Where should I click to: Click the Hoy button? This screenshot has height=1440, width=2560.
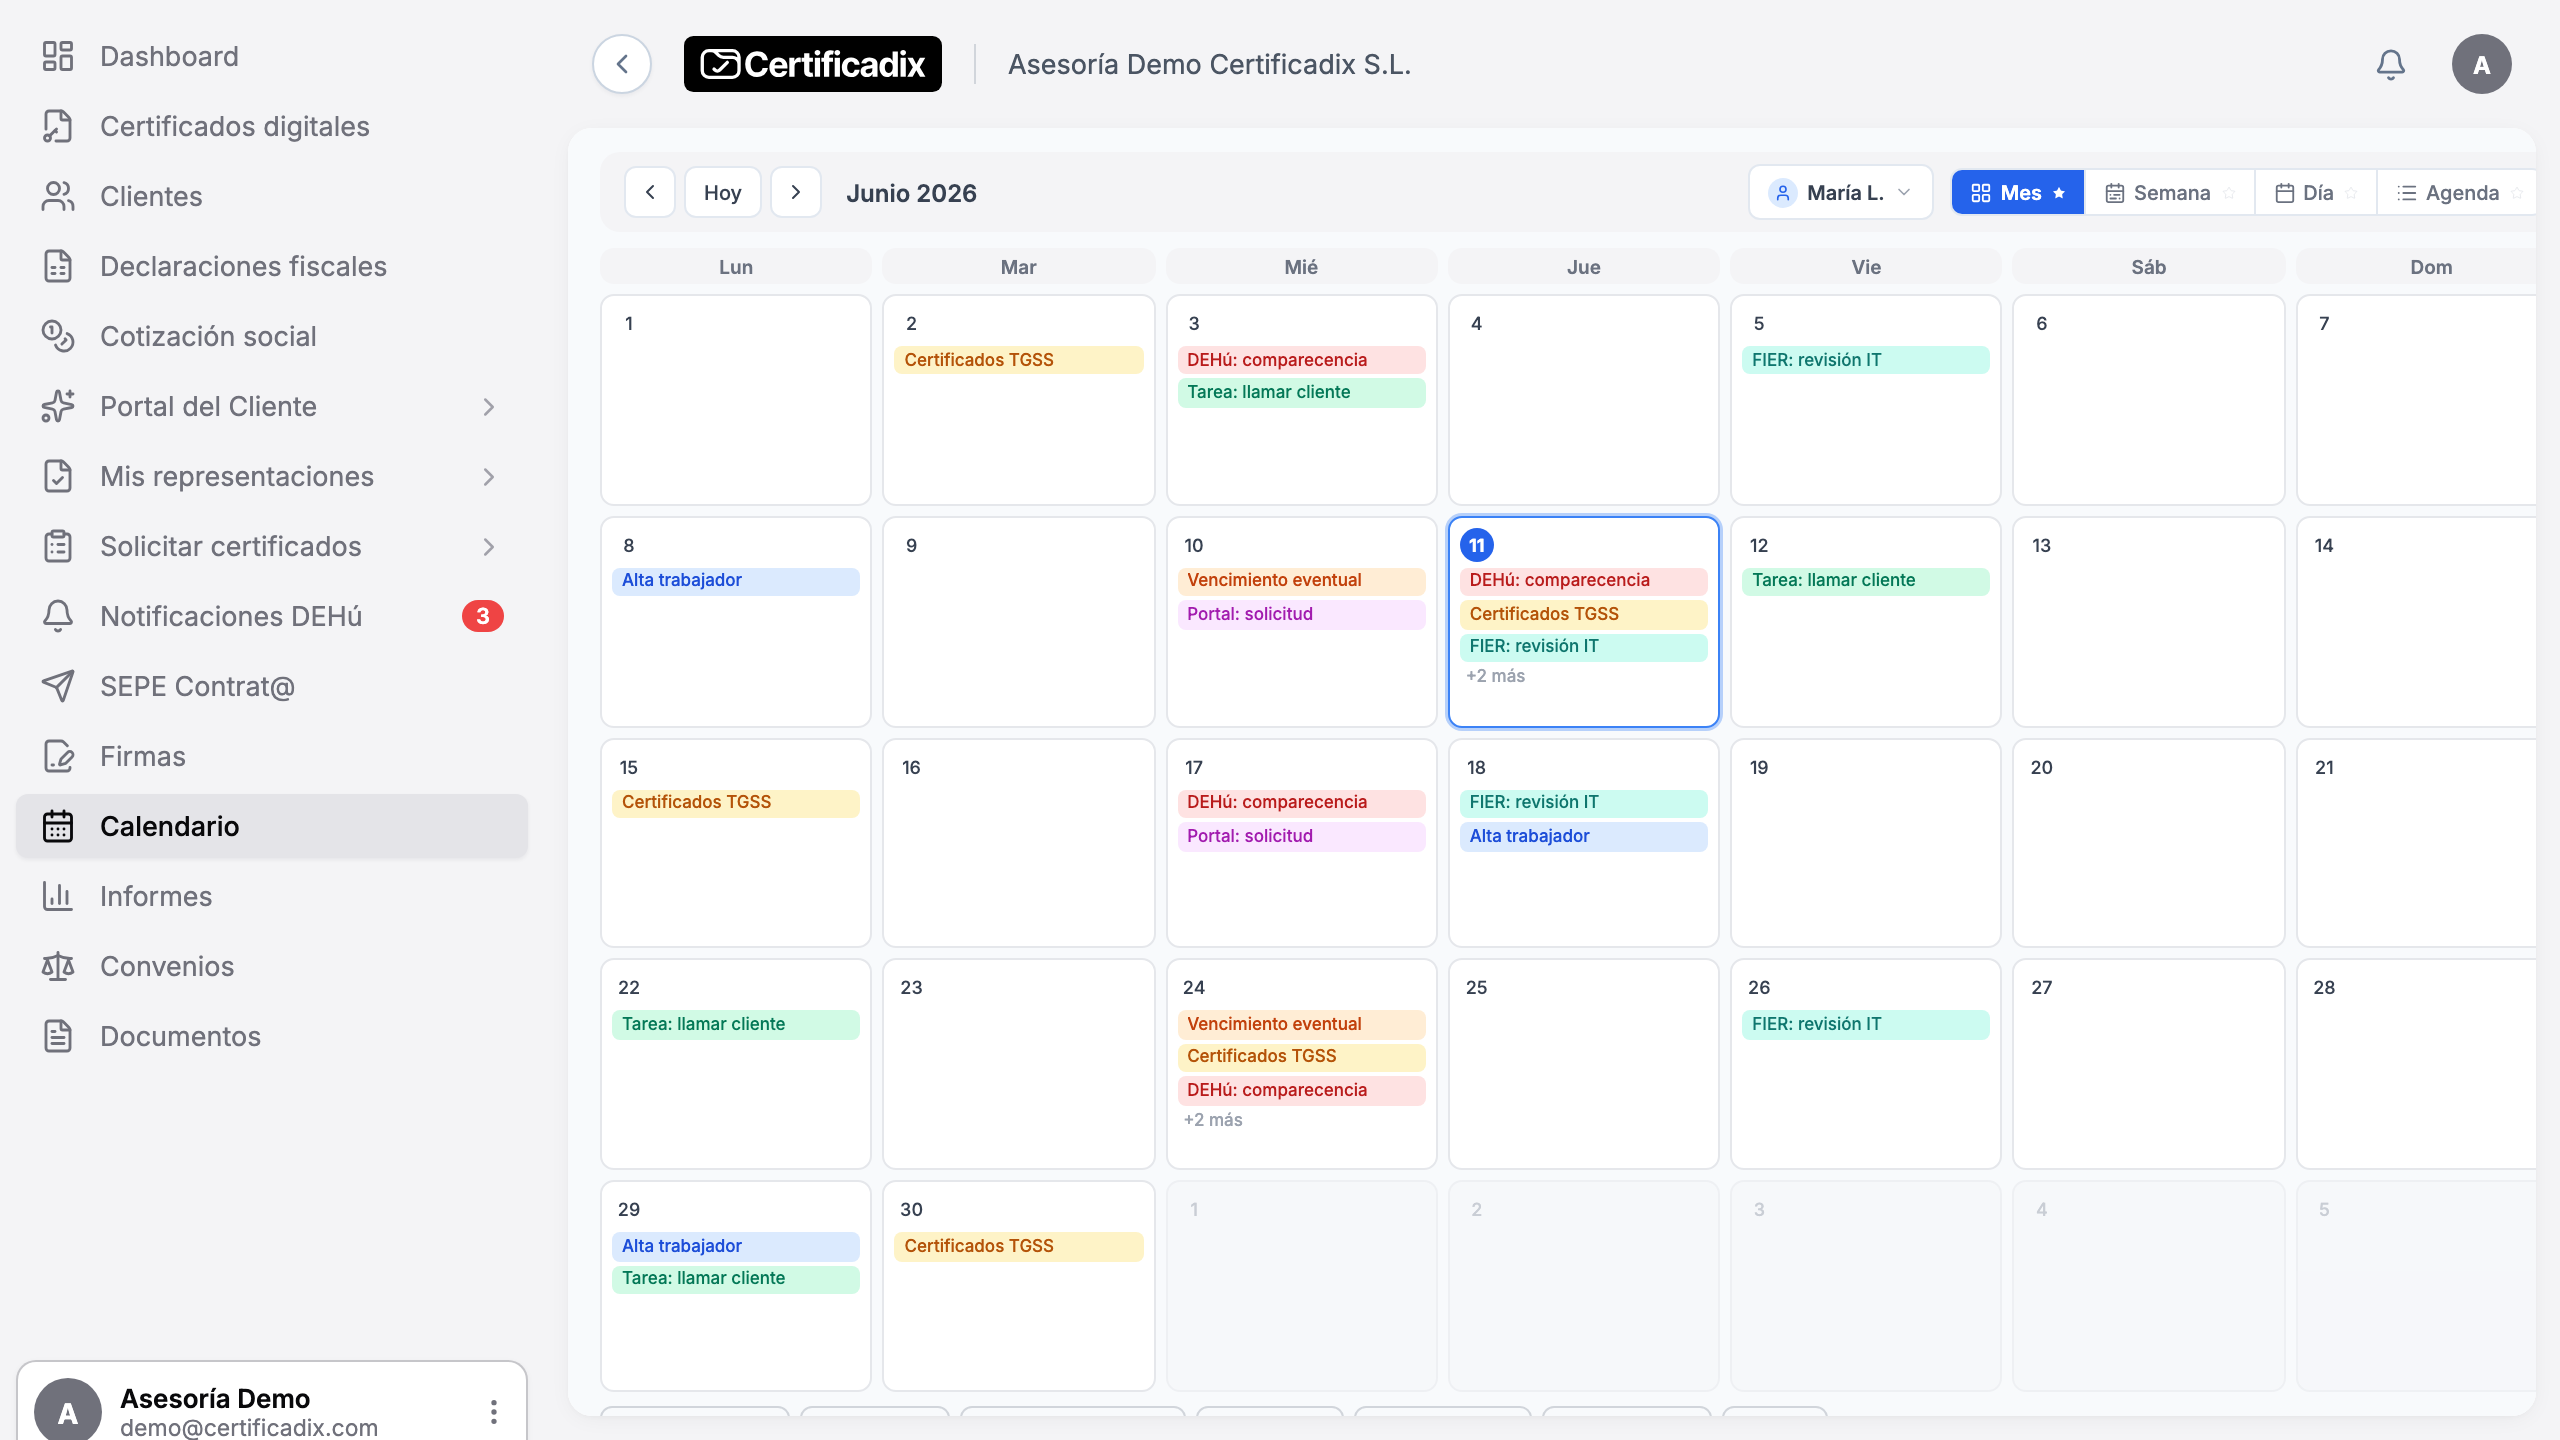click(722, 192)
